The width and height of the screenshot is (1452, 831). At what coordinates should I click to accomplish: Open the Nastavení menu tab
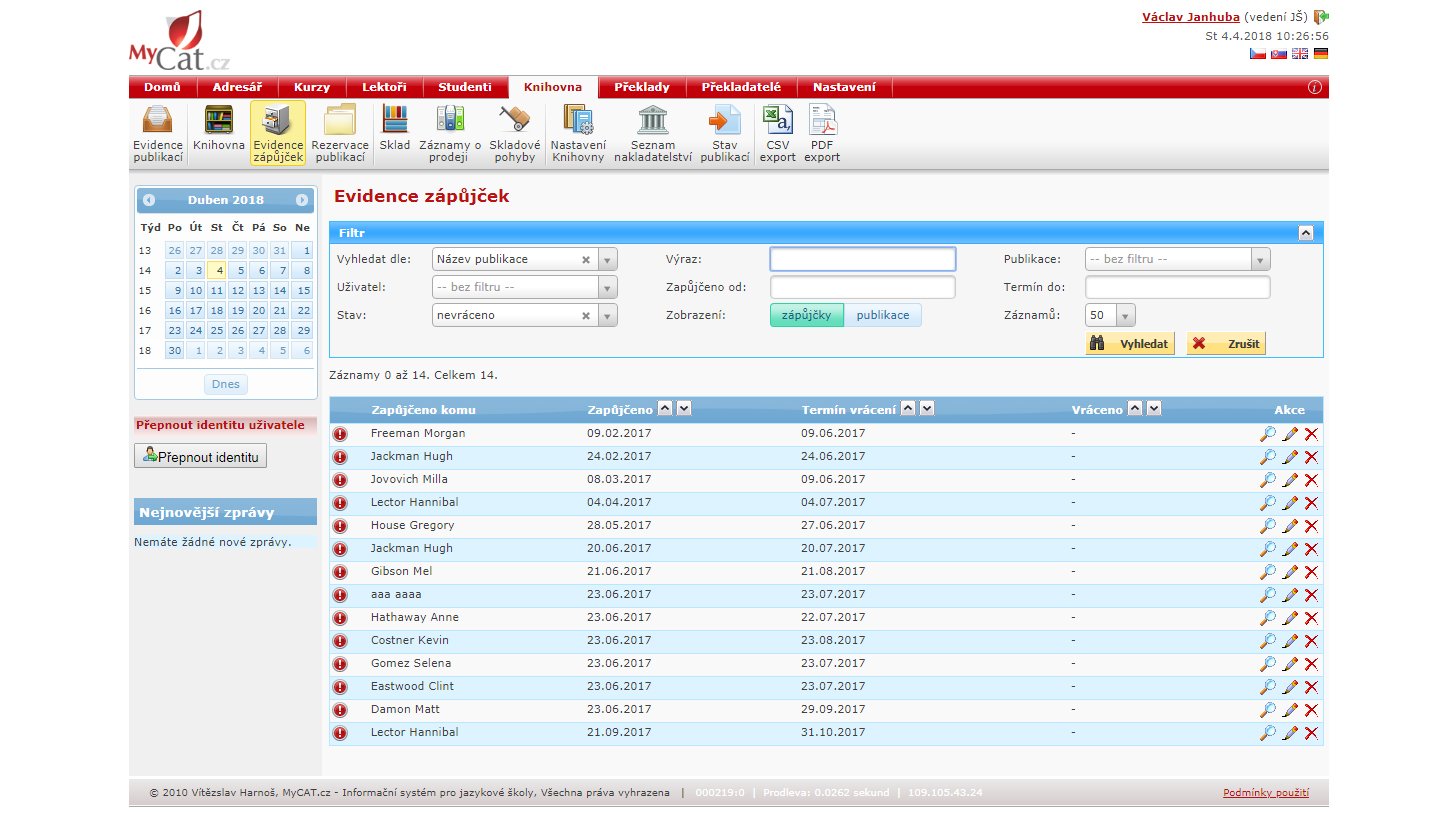point(844,87)
